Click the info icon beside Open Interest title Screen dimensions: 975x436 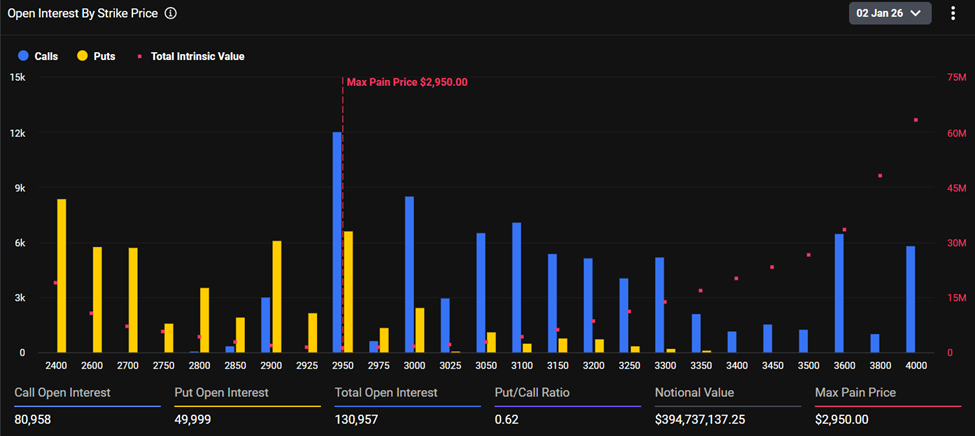pos(171,14)
